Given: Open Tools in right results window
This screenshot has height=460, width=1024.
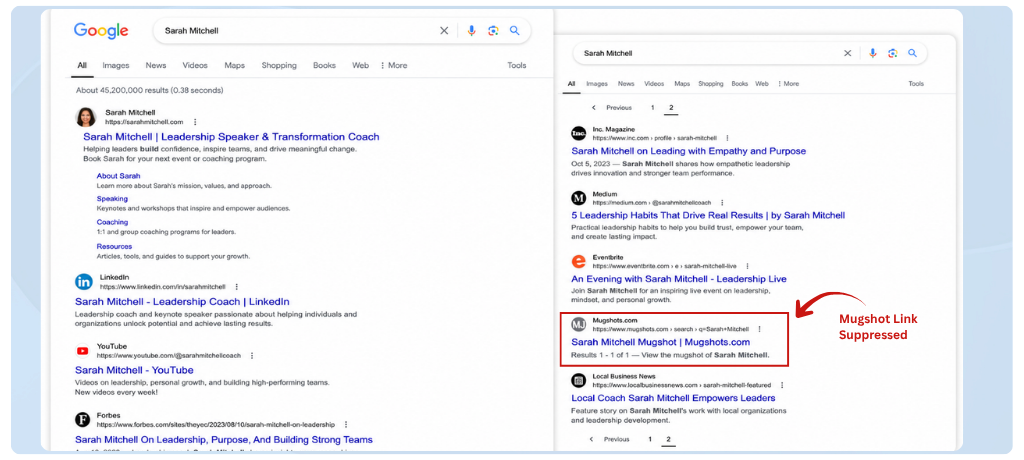Looking at the screenshot, I should (x=916, y=84).
